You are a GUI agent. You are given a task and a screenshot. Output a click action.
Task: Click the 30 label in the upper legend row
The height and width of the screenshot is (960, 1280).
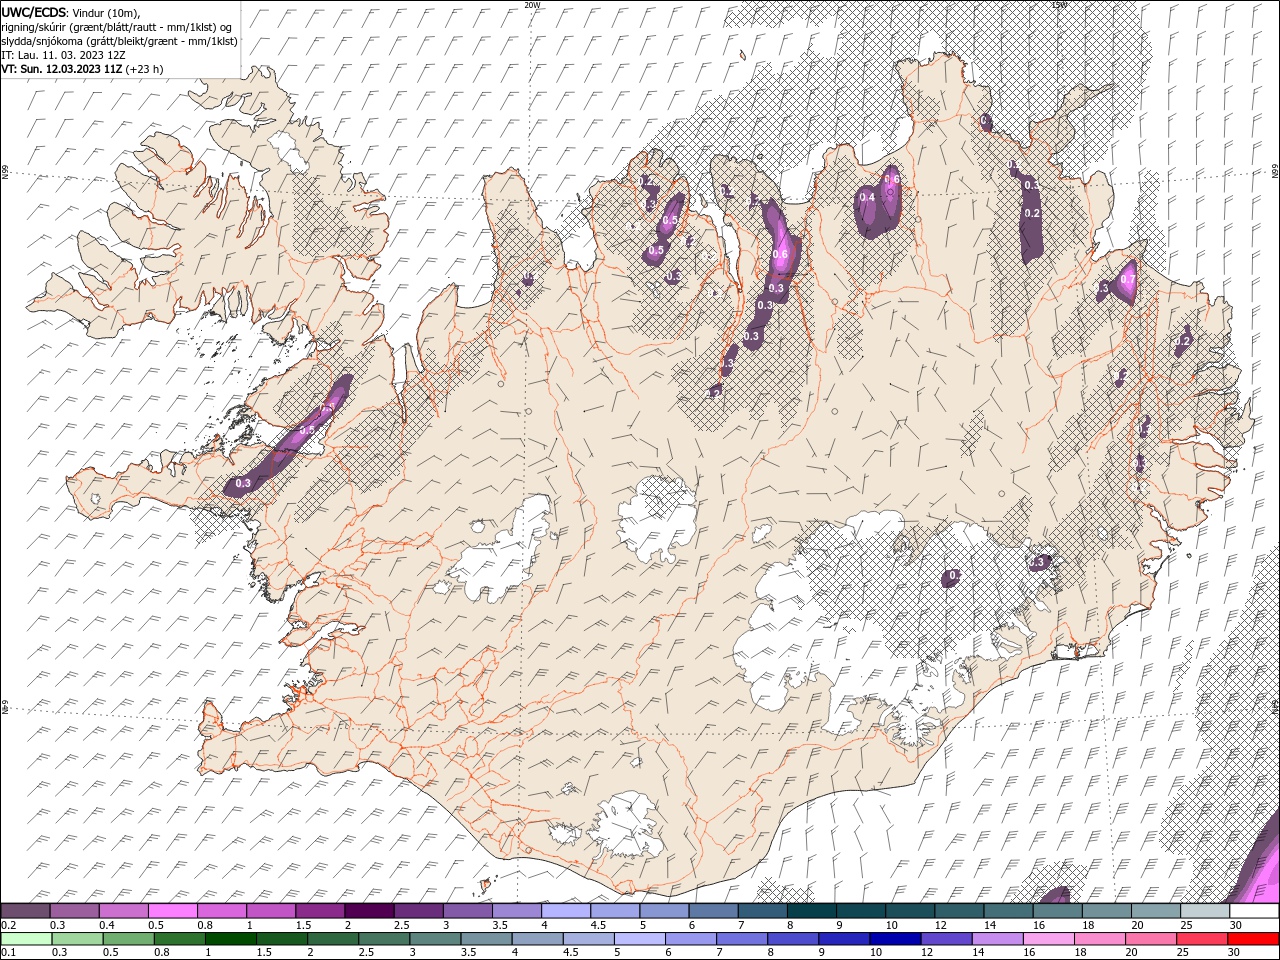(1236, 925)
